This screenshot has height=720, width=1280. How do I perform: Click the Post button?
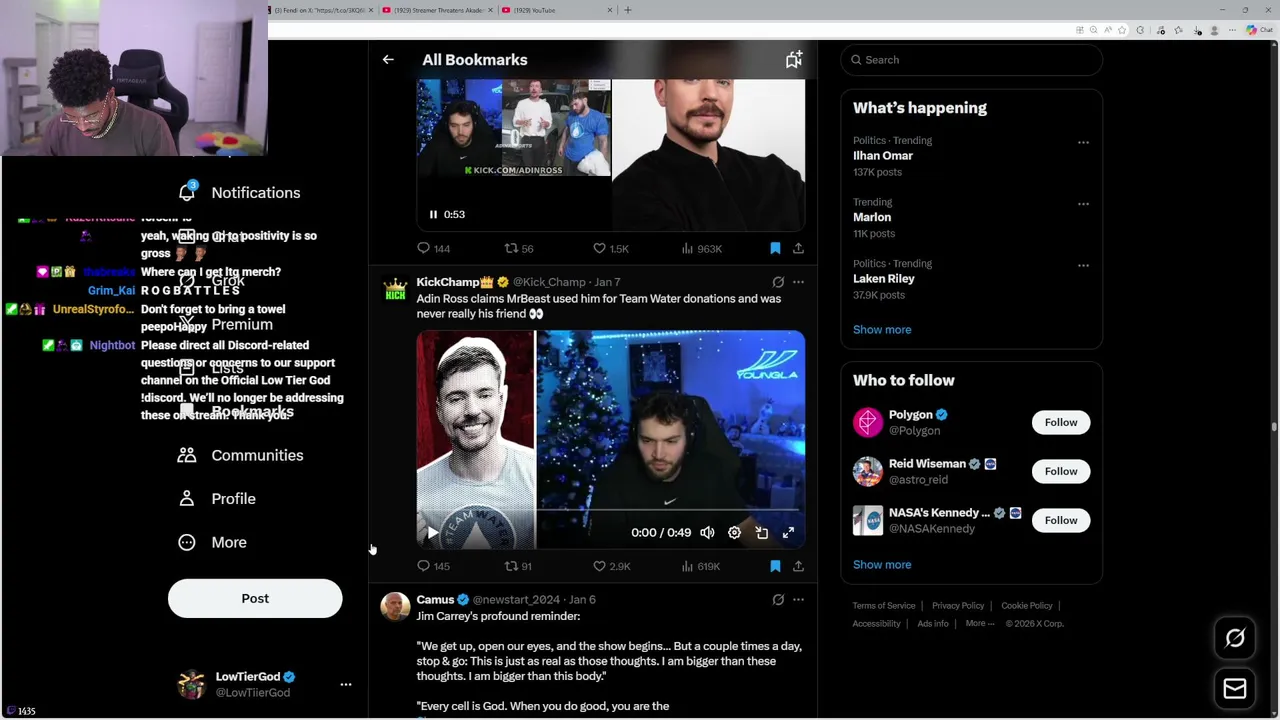[x=255, y=598]
